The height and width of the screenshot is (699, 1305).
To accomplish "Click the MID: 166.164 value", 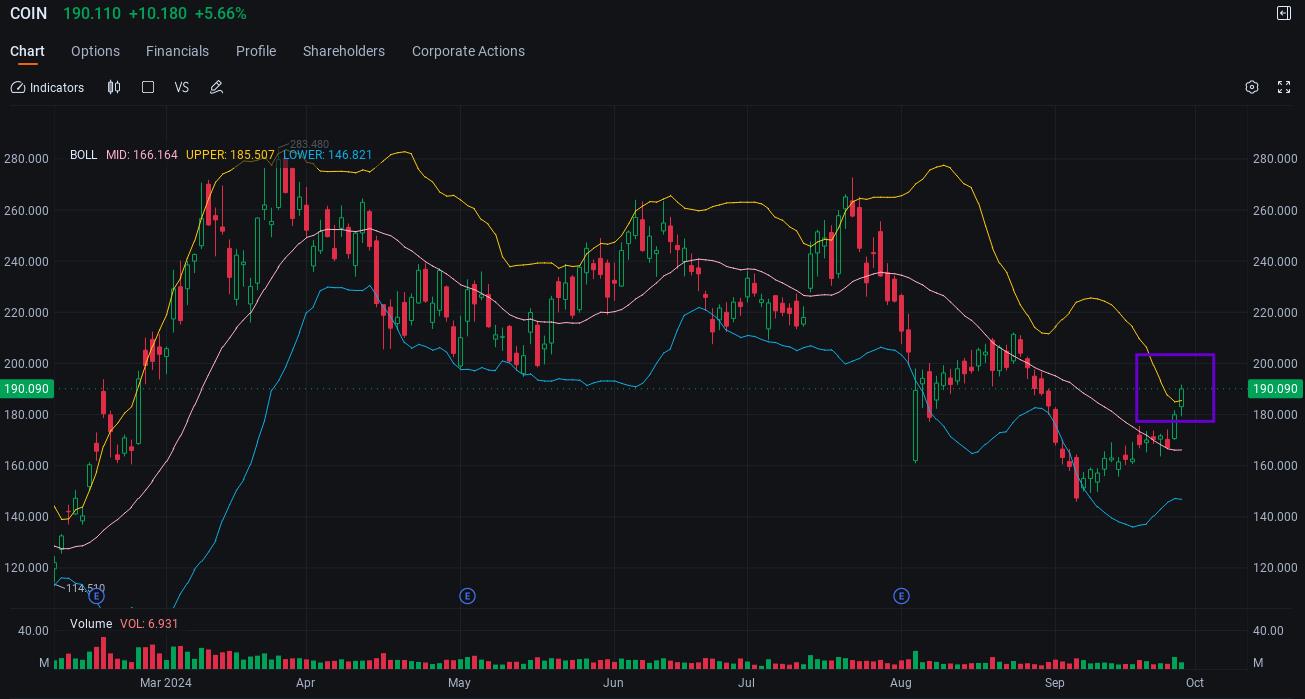I will coord(142,155).
